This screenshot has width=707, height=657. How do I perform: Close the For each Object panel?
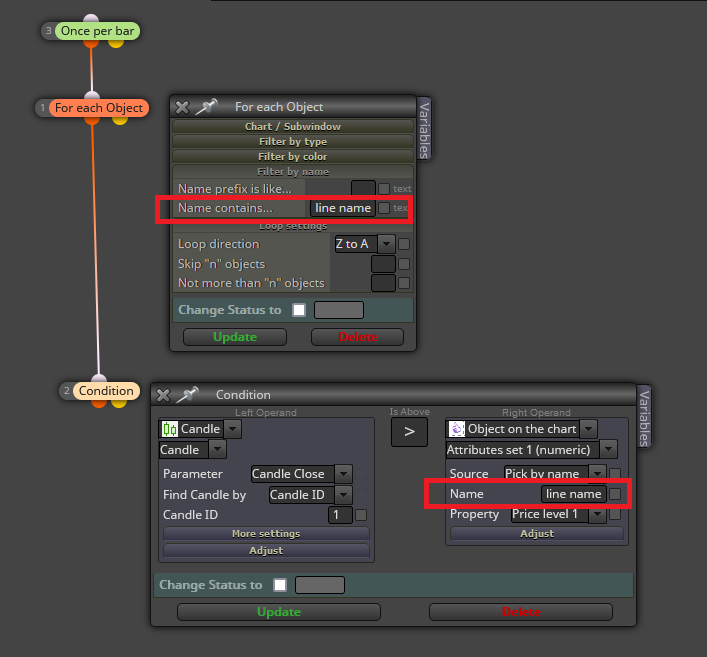coord(182,107)
